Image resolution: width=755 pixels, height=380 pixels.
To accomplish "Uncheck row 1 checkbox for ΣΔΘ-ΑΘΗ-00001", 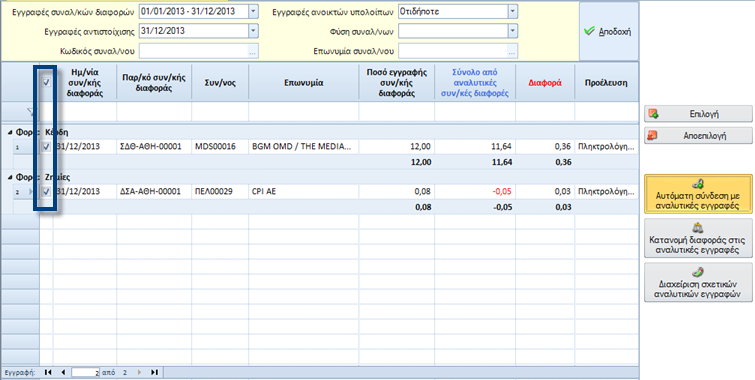I will pos(46,147).
